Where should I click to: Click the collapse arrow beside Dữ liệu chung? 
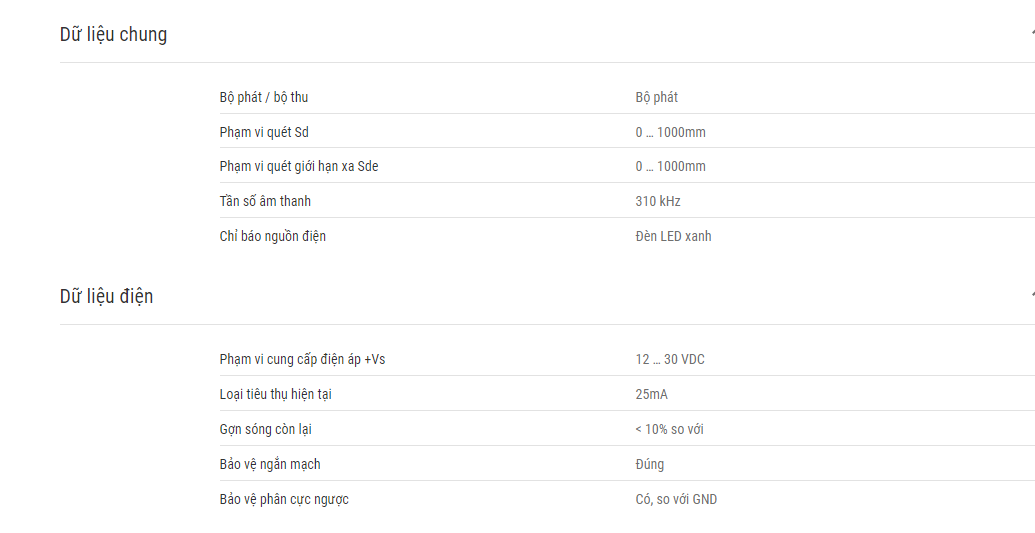(1031, 33)
